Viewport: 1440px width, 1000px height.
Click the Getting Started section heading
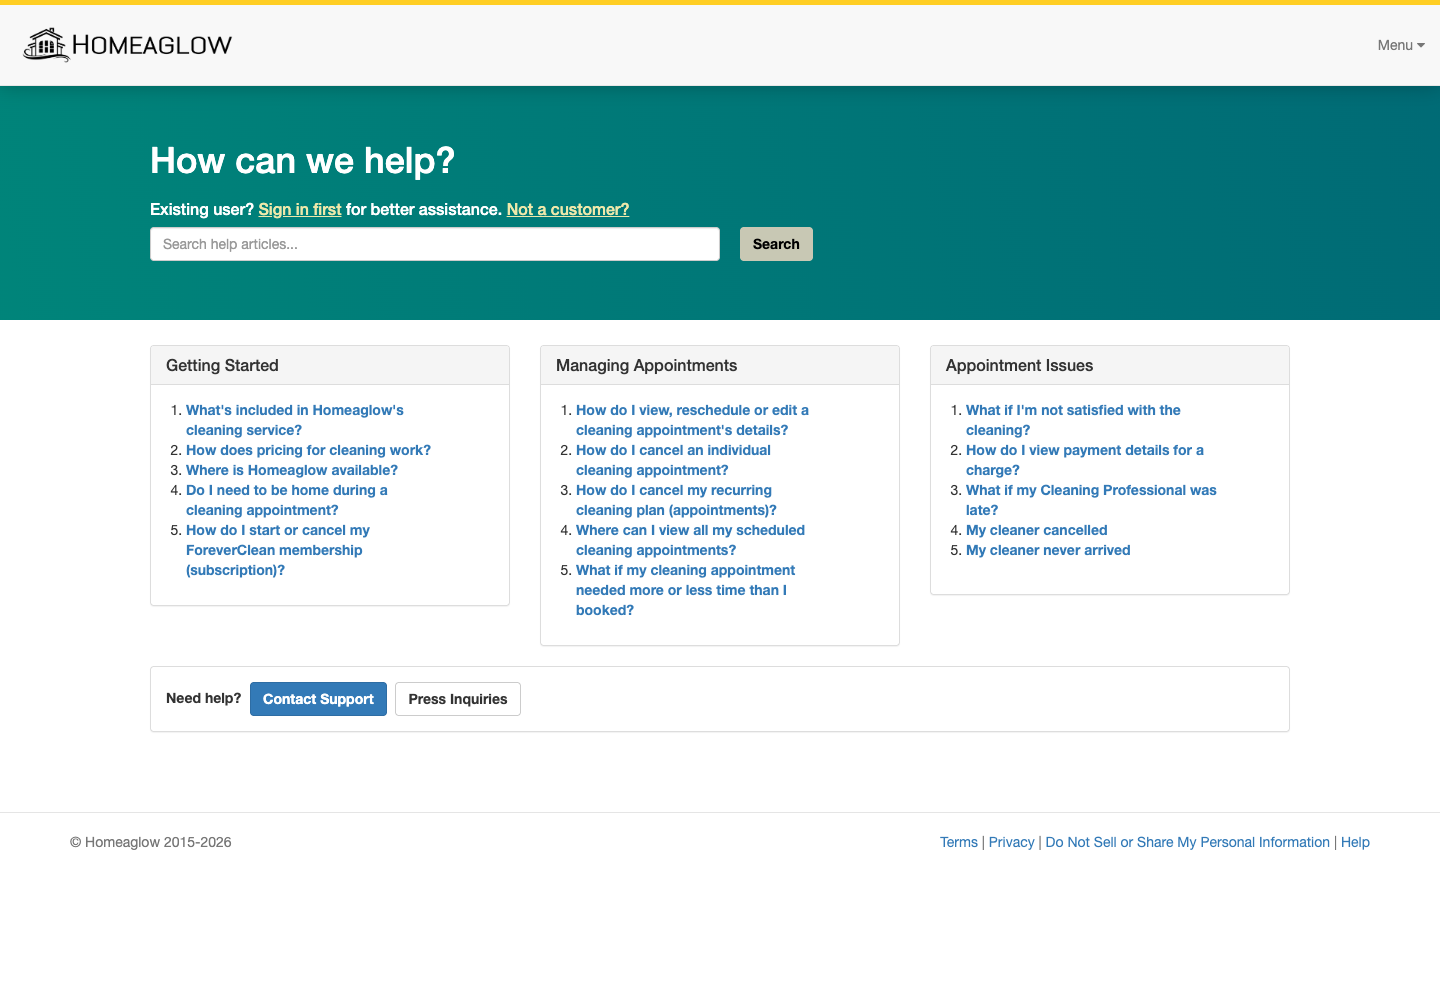tap(222, 365)
